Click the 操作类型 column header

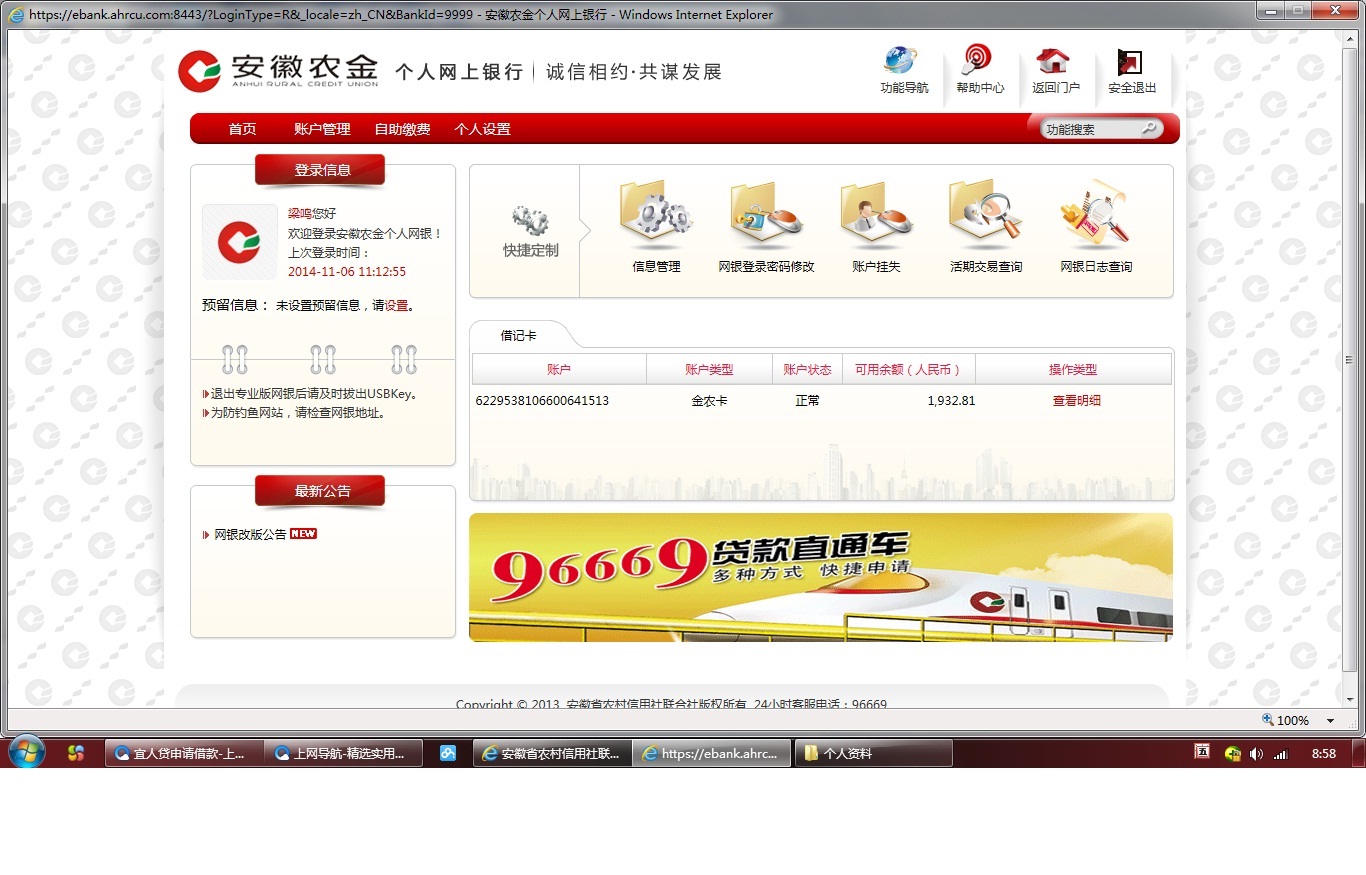(x=1073, y=369)
